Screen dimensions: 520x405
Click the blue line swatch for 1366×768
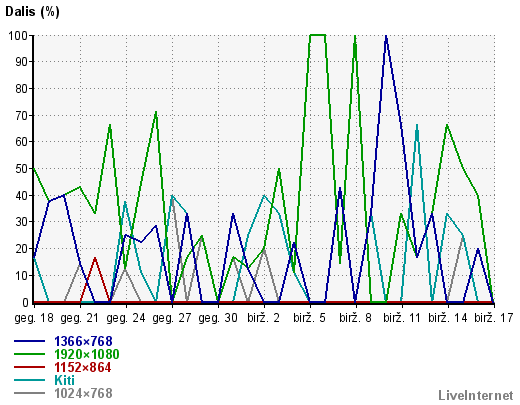[29, 341]
